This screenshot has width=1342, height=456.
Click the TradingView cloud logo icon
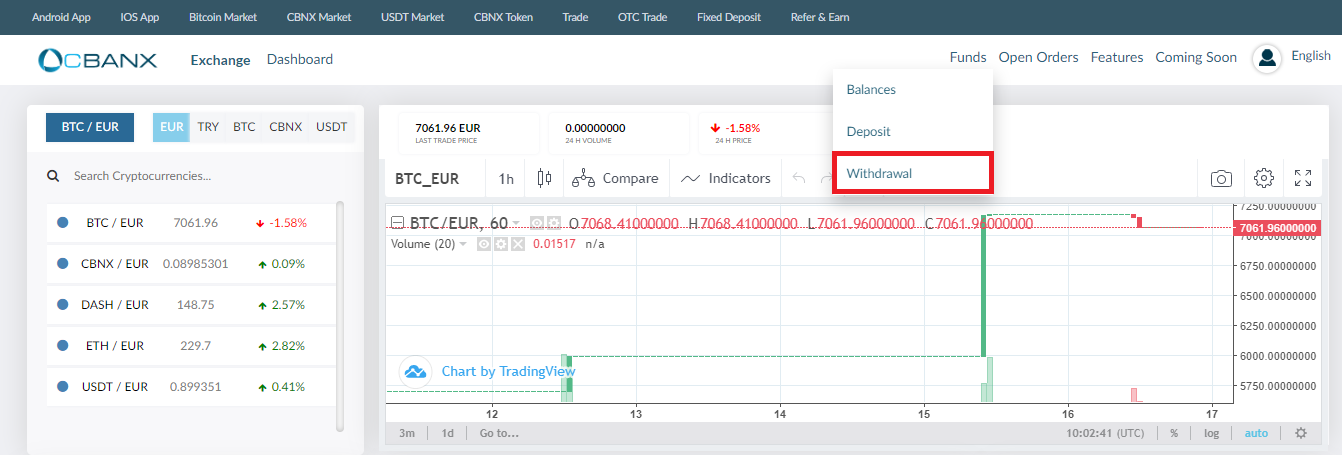point(415,371)
